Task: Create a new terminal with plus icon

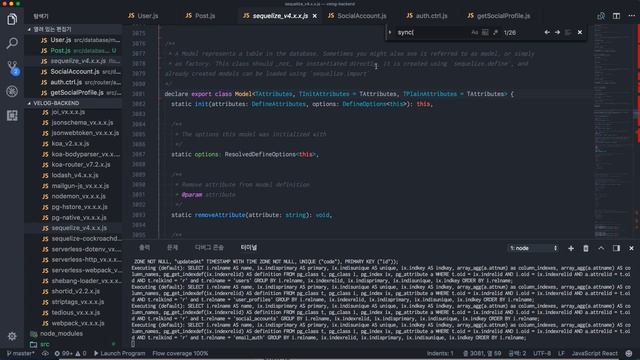Action: [x=571, y=248]
